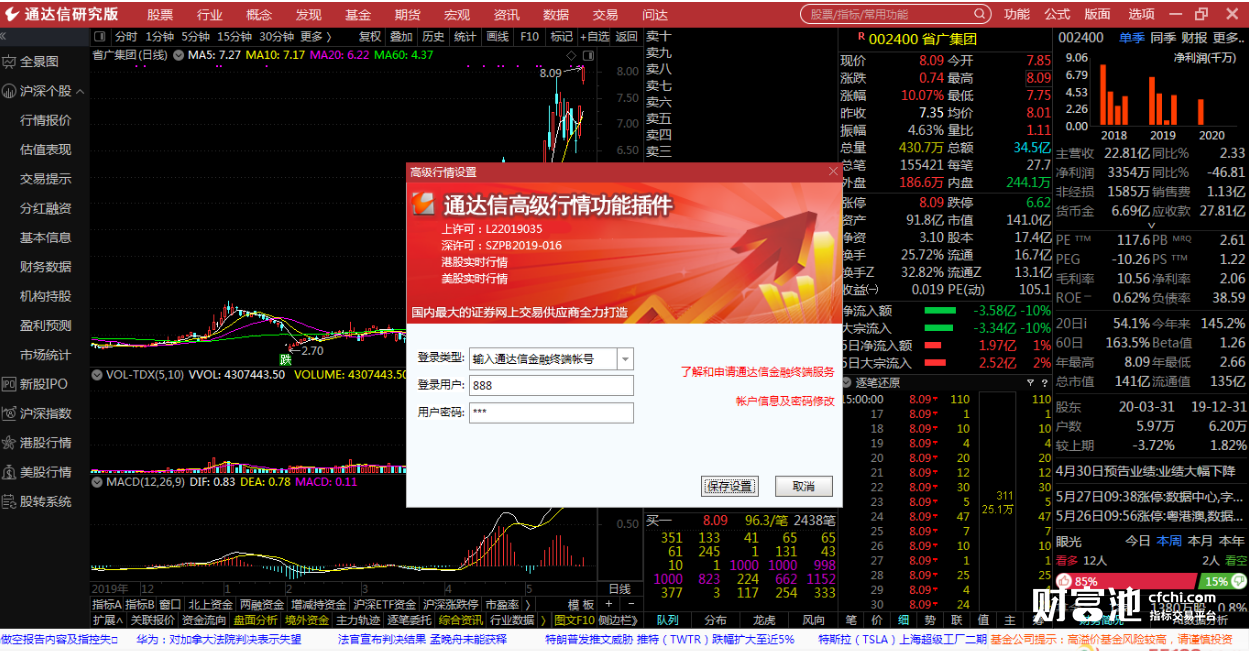Open the 股票 menu
The width and height of the screenshot is (1249, 651).
pyautogui.click(x=160, y=15)
